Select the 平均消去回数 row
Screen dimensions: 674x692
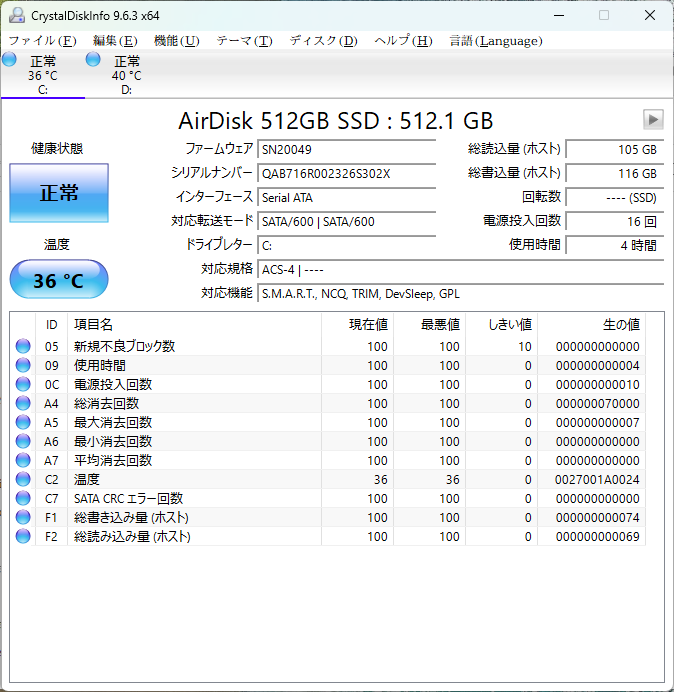pyautogui.click(x=328, y=460)
